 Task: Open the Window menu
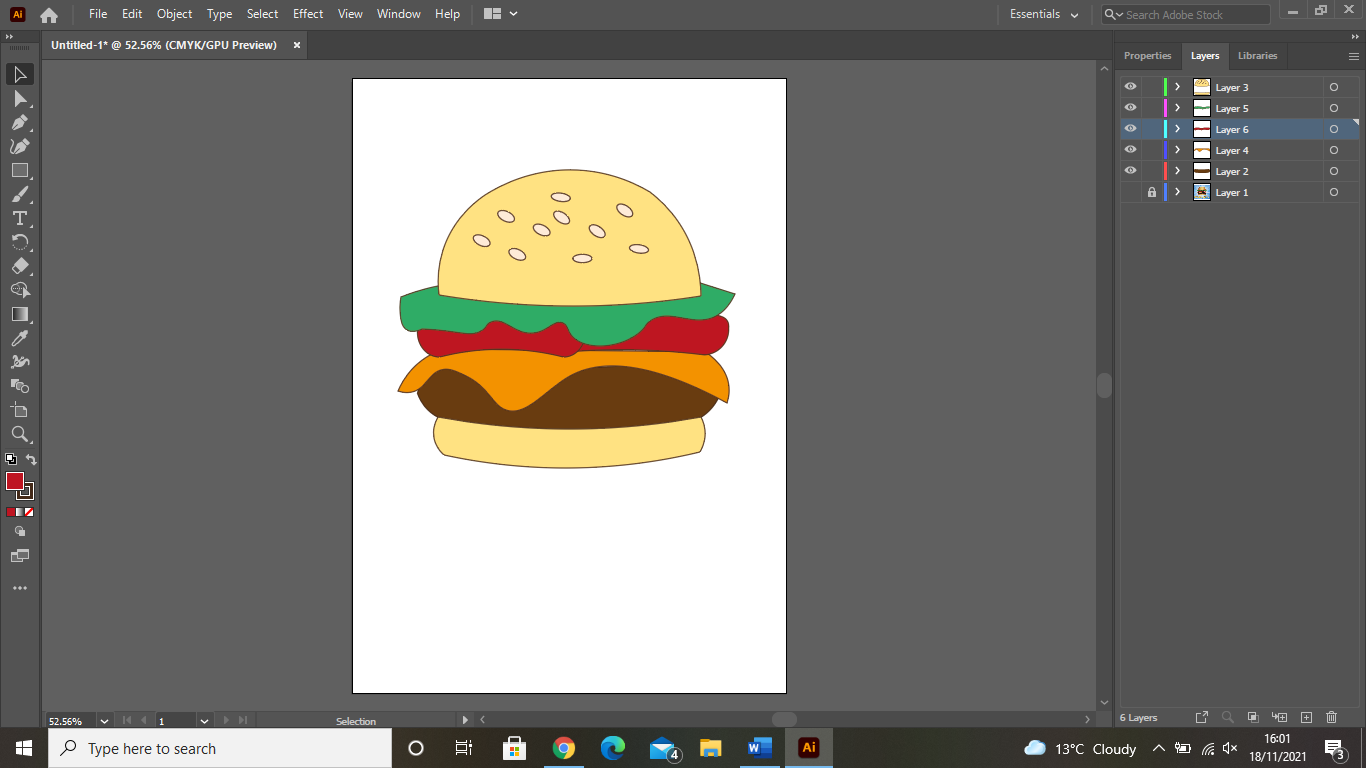tap(399, 14)
